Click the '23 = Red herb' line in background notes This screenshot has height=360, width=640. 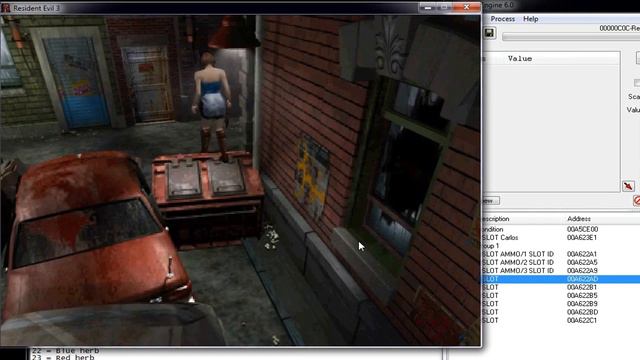[63, 357]
